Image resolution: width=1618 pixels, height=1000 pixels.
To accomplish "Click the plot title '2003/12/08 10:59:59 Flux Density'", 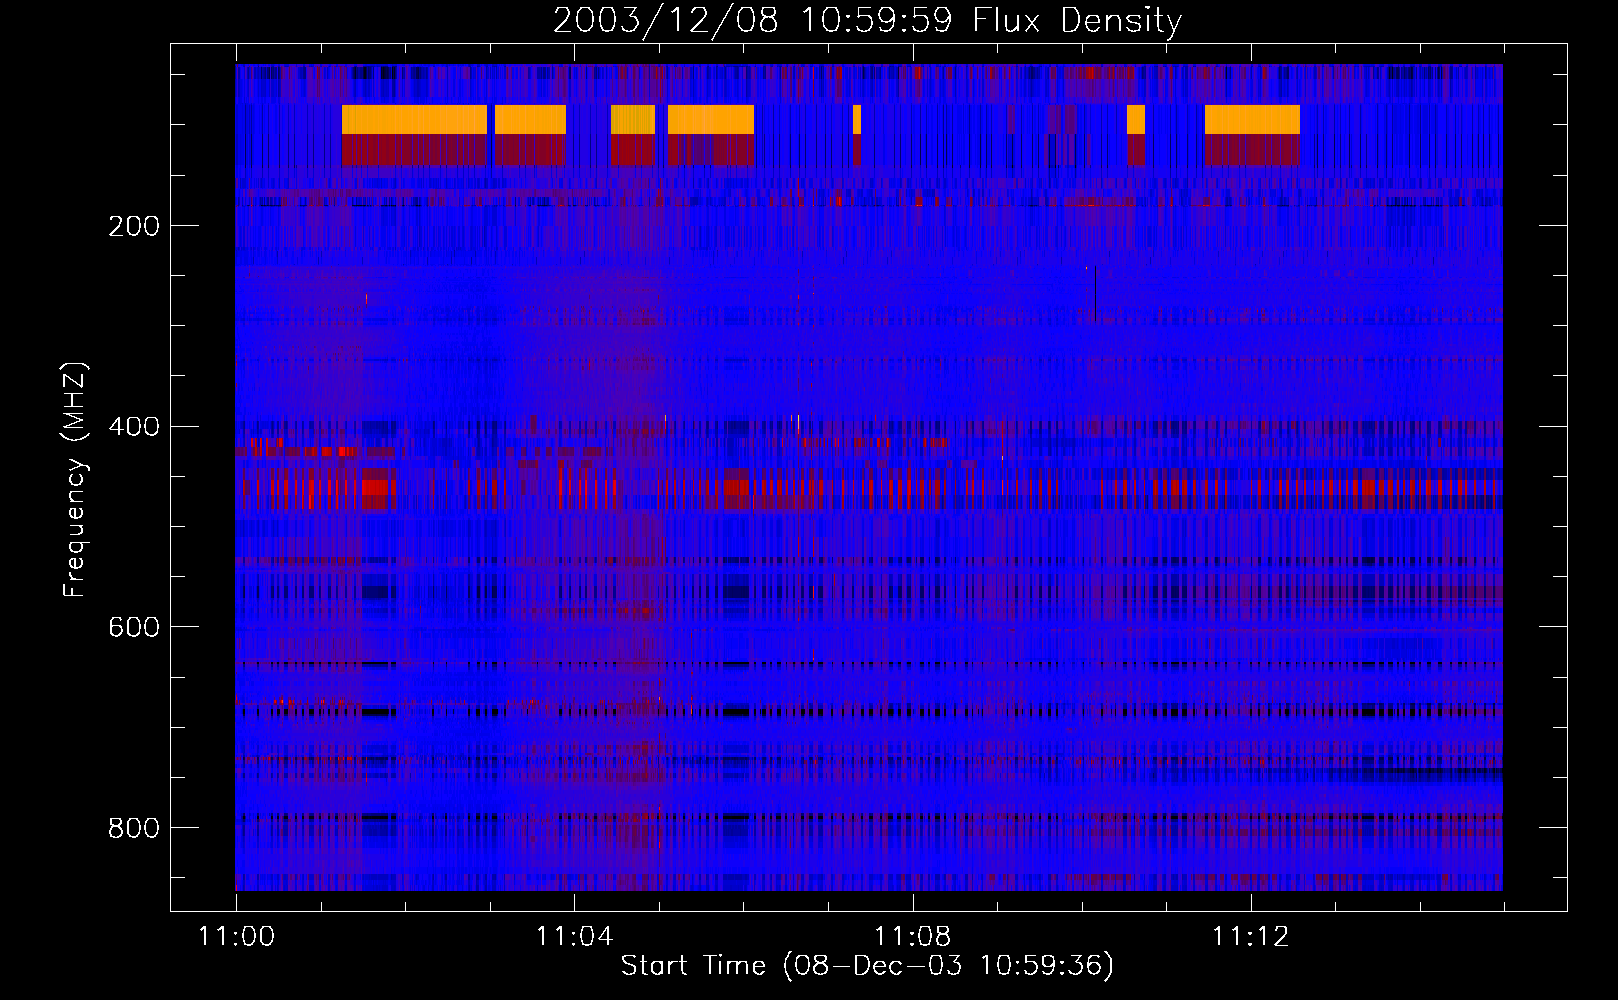I will [x=868, y=20].
